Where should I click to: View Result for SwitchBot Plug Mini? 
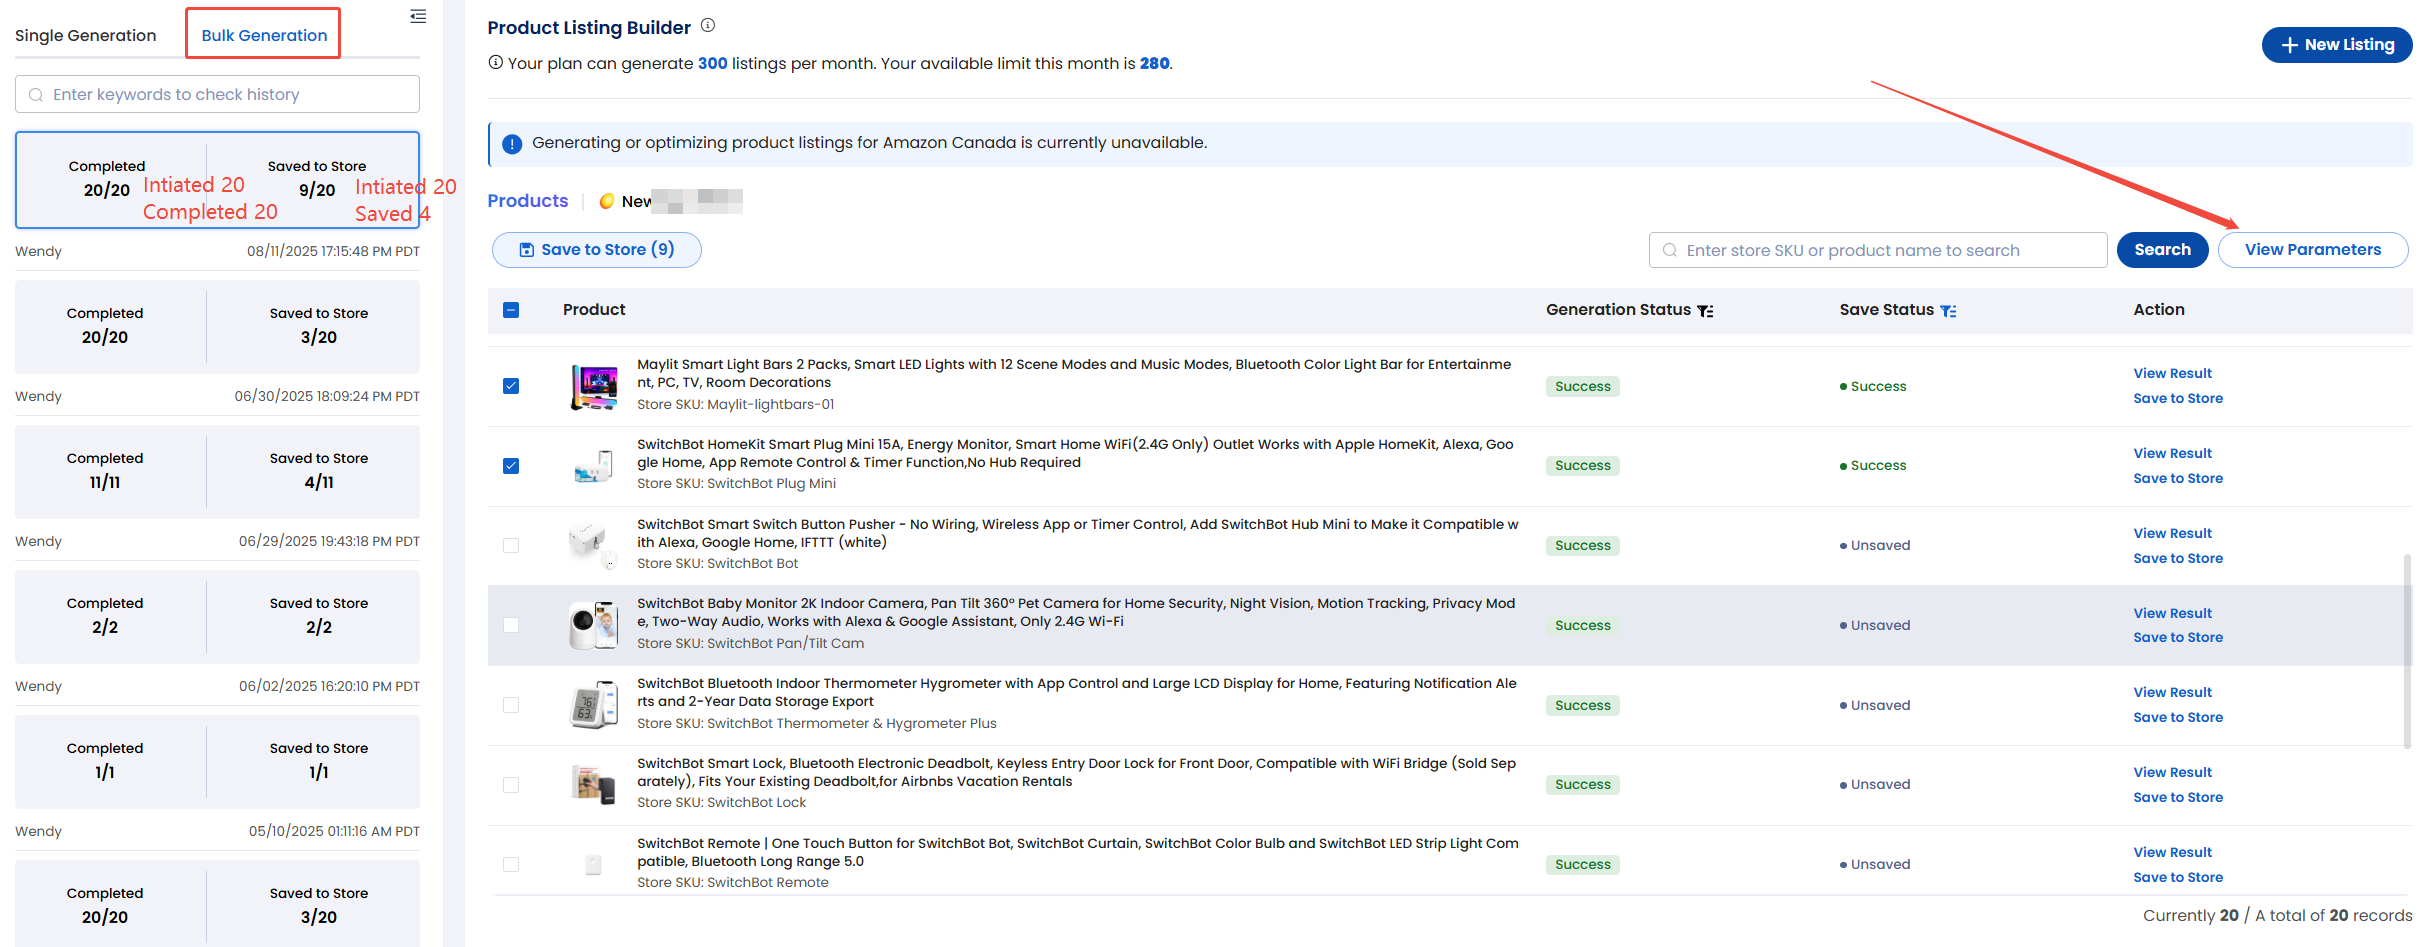(2172, 454)
